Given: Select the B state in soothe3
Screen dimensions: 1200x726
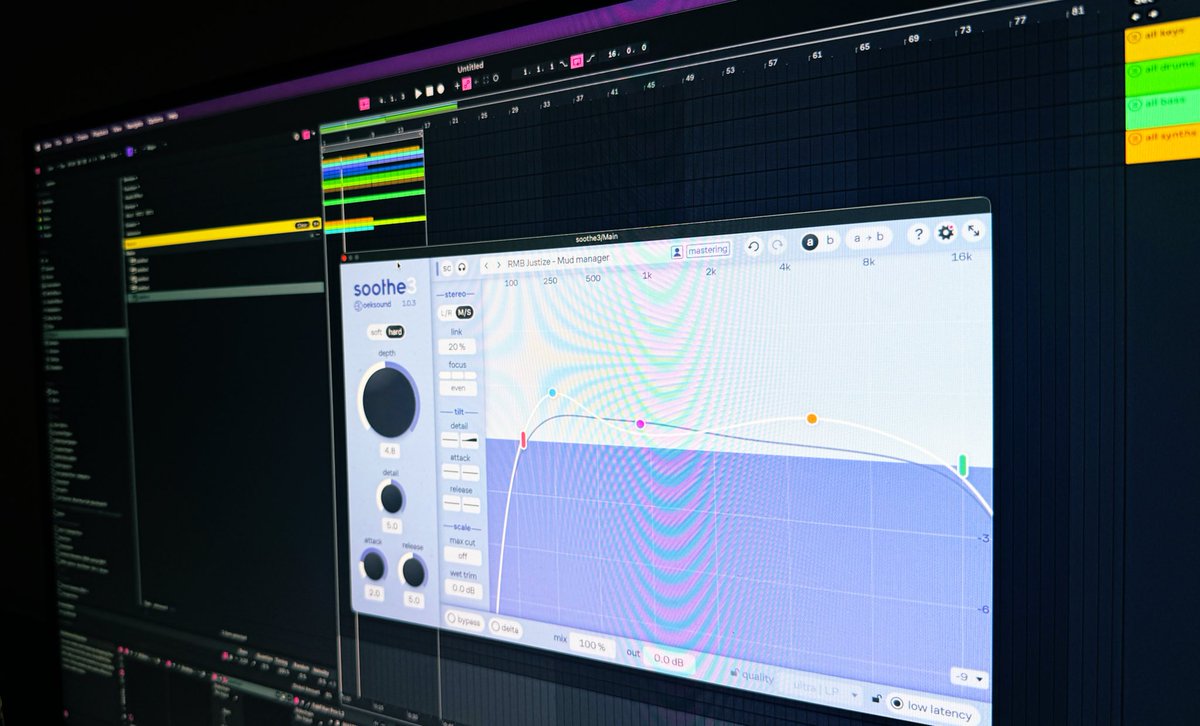Looking at the screenshot, I should [x=830, y=240].
